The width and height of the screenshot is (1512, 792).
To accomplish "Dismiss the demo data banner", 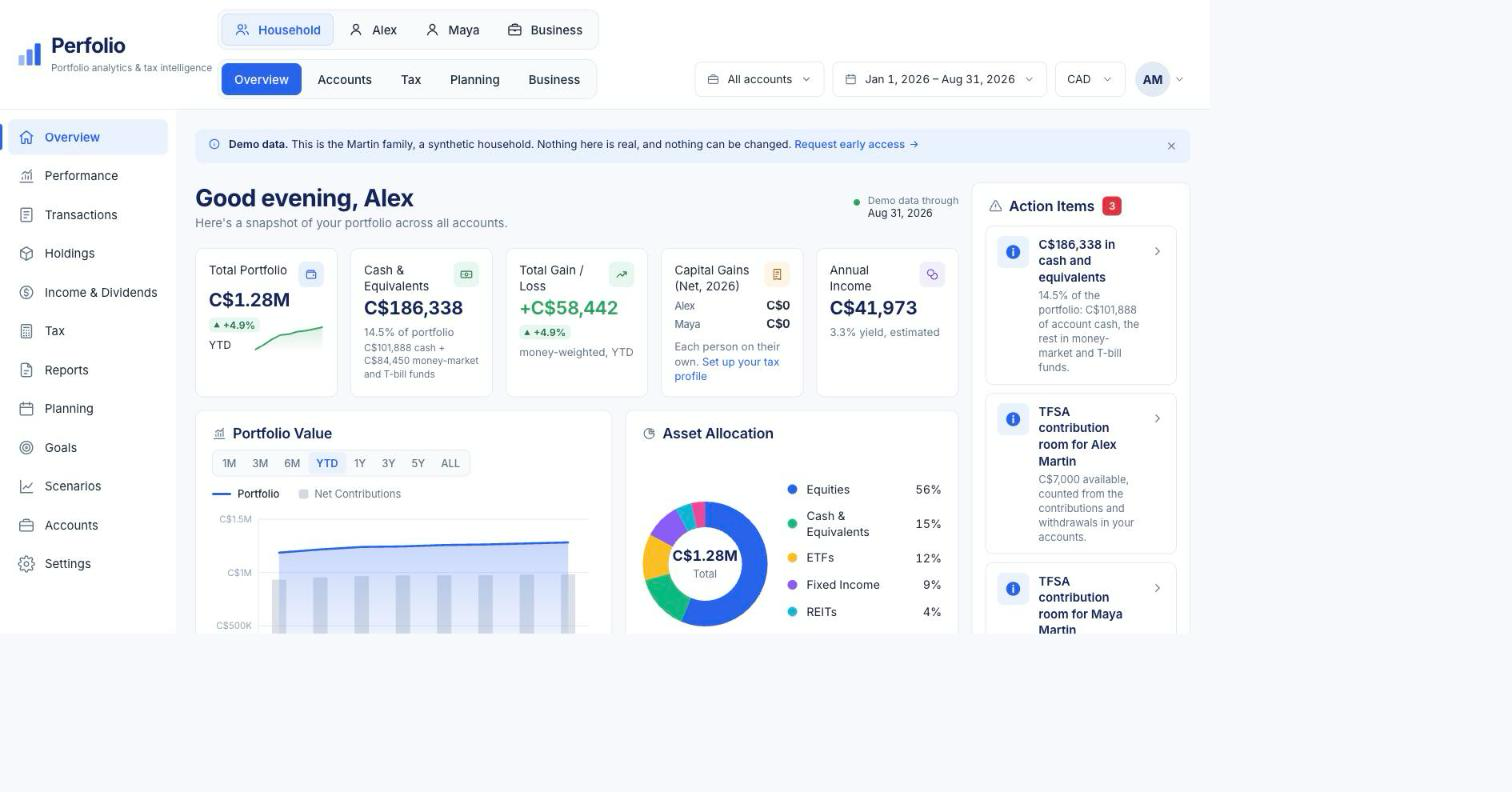I will [1171, 146].
